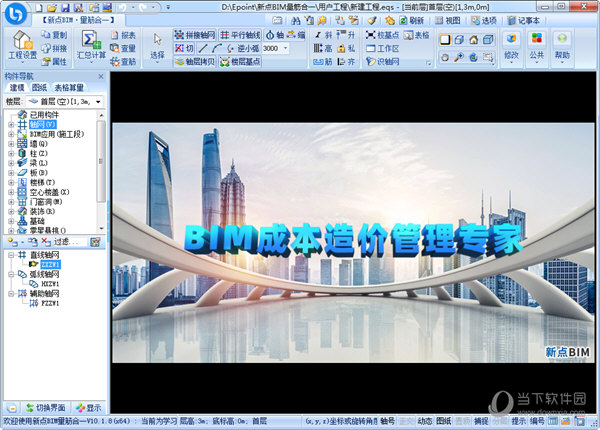Collapse the 直线轴网 tree node

coord(11,255)
